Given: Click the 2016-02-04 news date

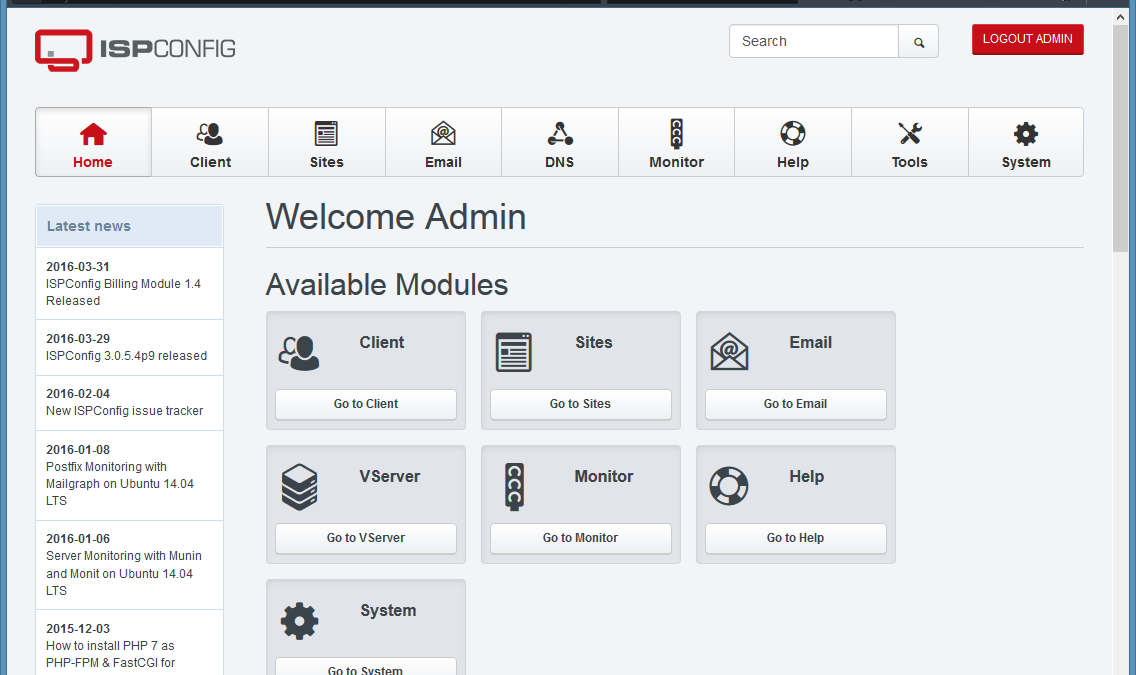Looking at the screenshot, I should 78,393.
